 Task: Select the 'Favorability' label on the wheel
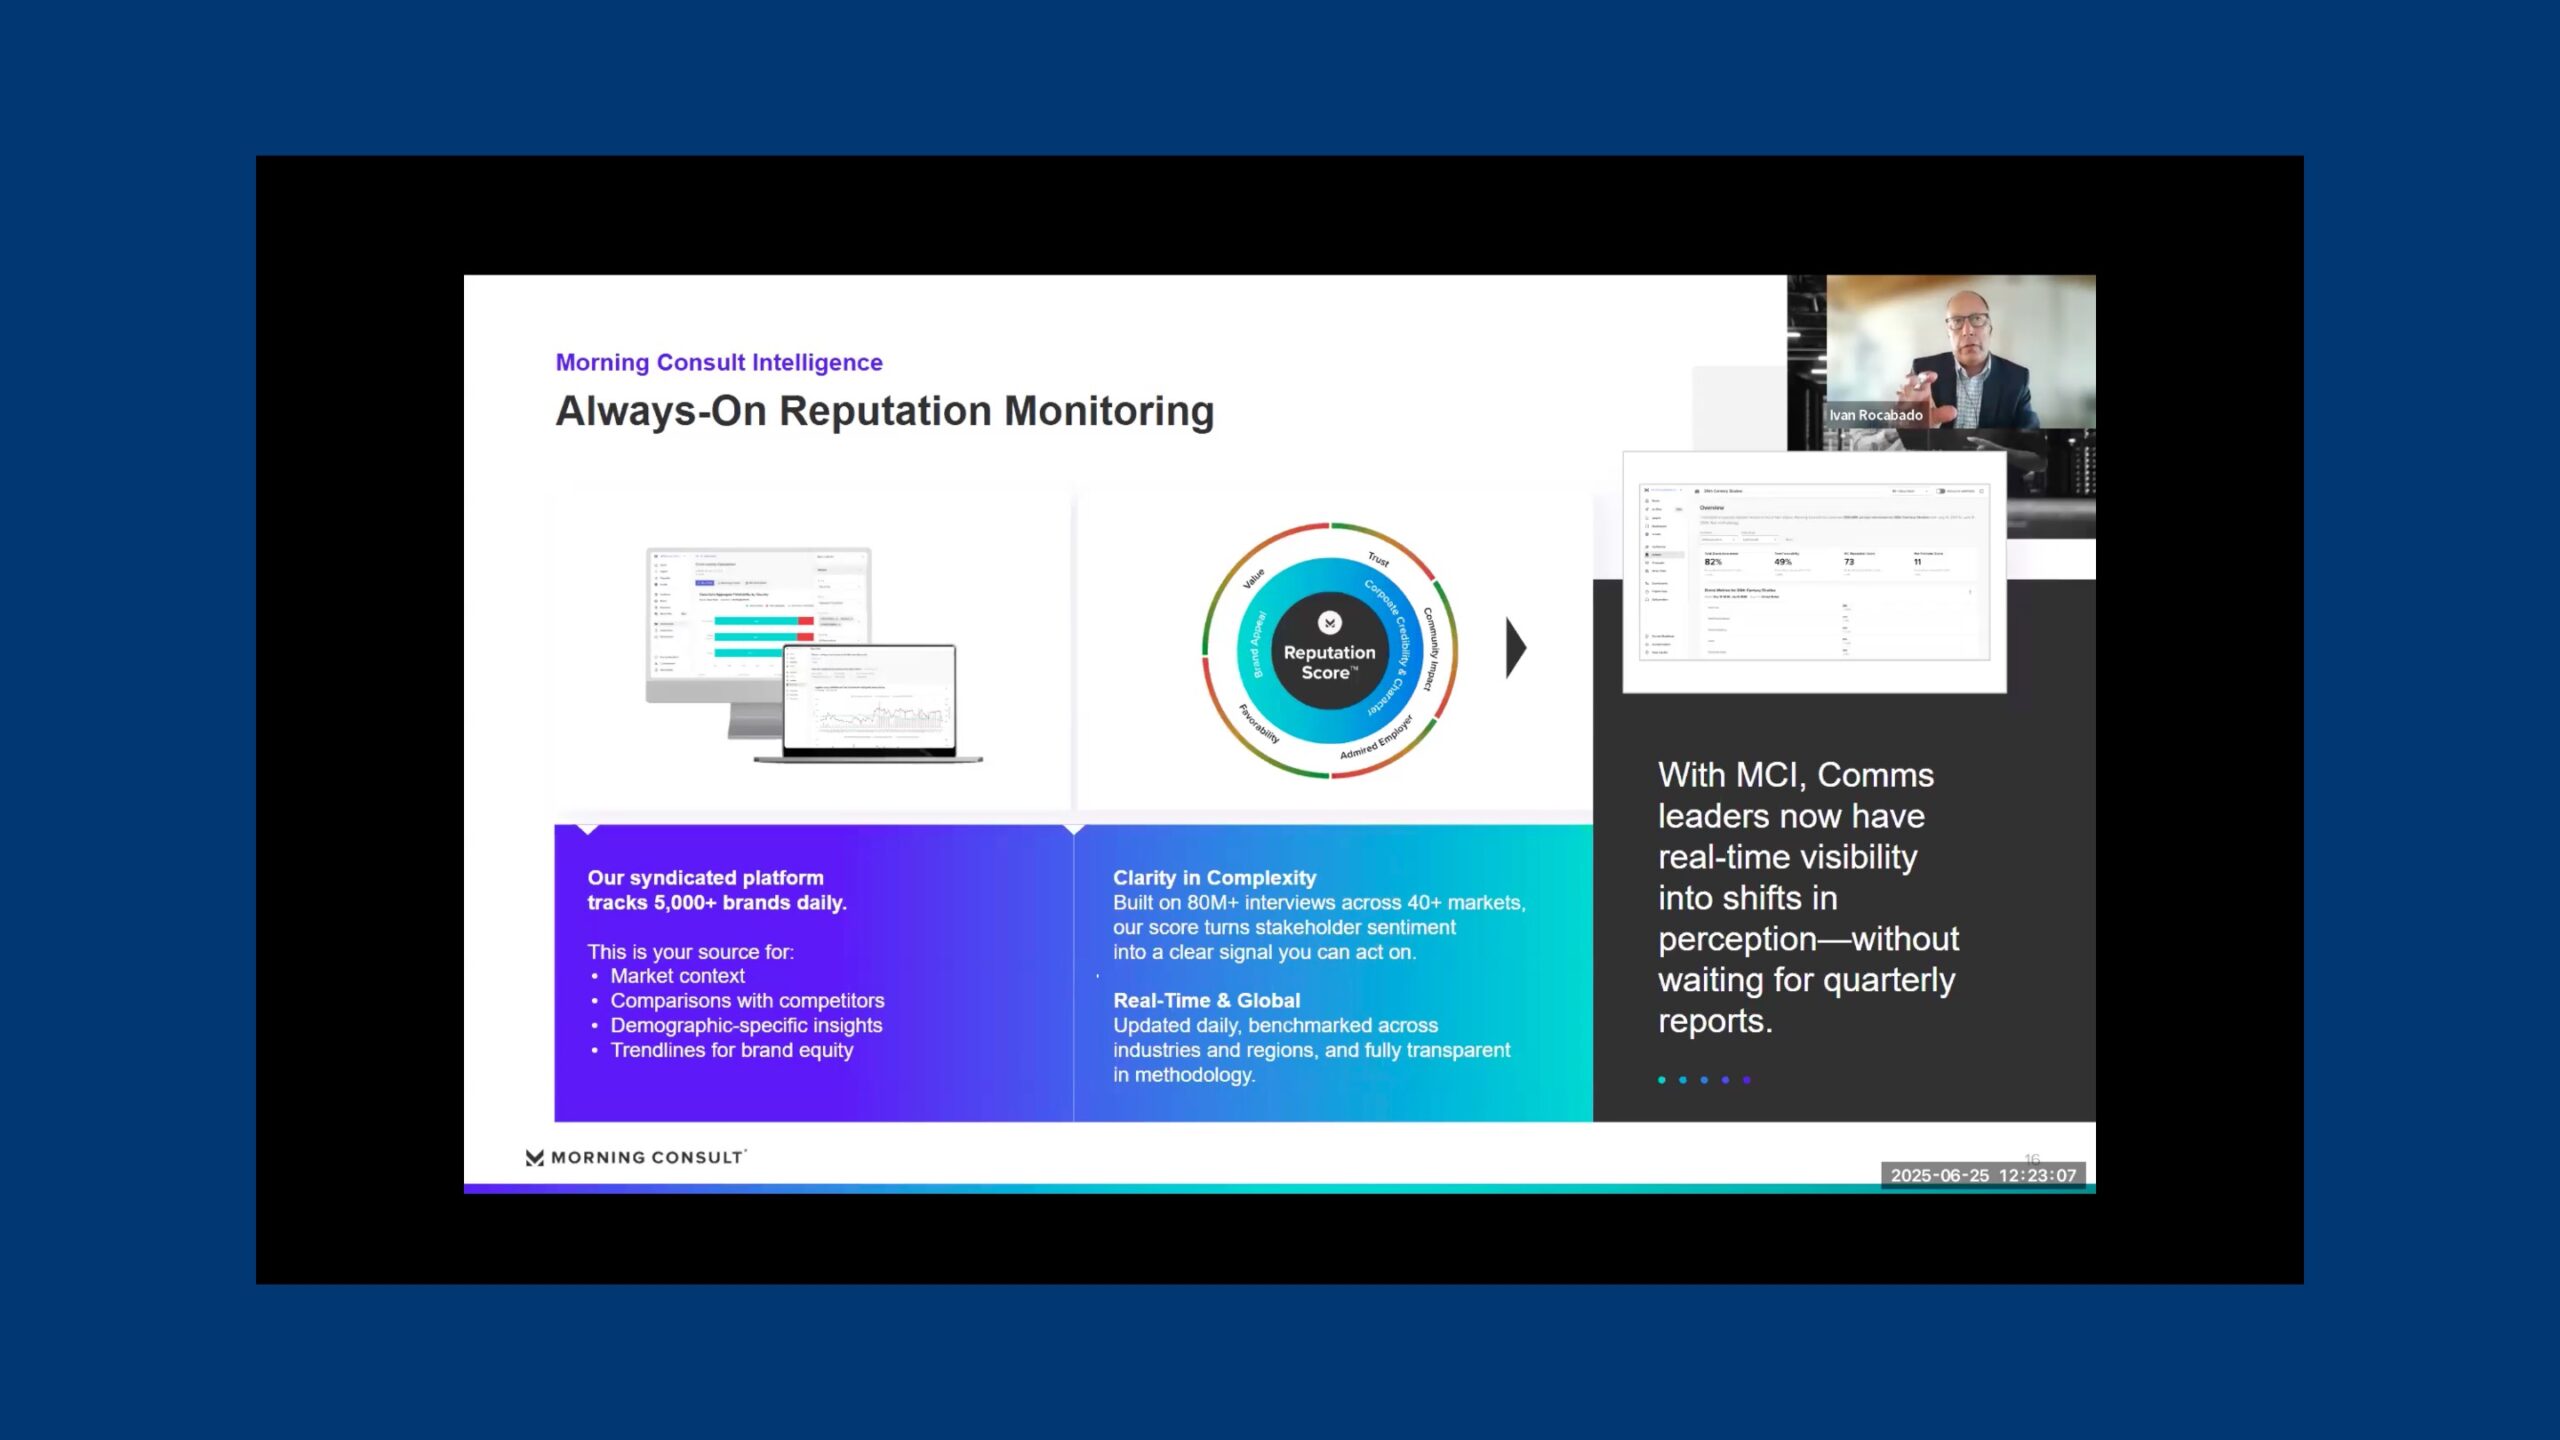pyautogui.click(x=1258, y=723)
